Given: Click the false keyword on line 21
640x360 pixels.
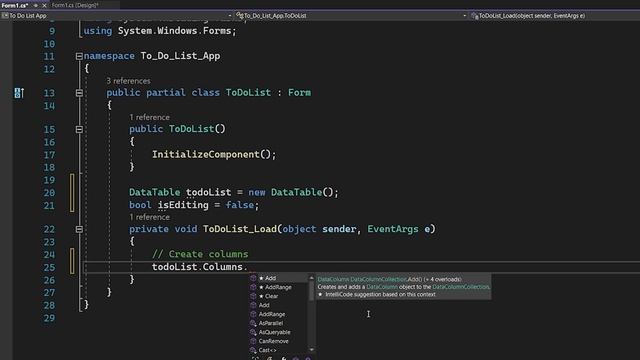Looking at the screenshot, I should pyautogui.click(x=240, y=205).
